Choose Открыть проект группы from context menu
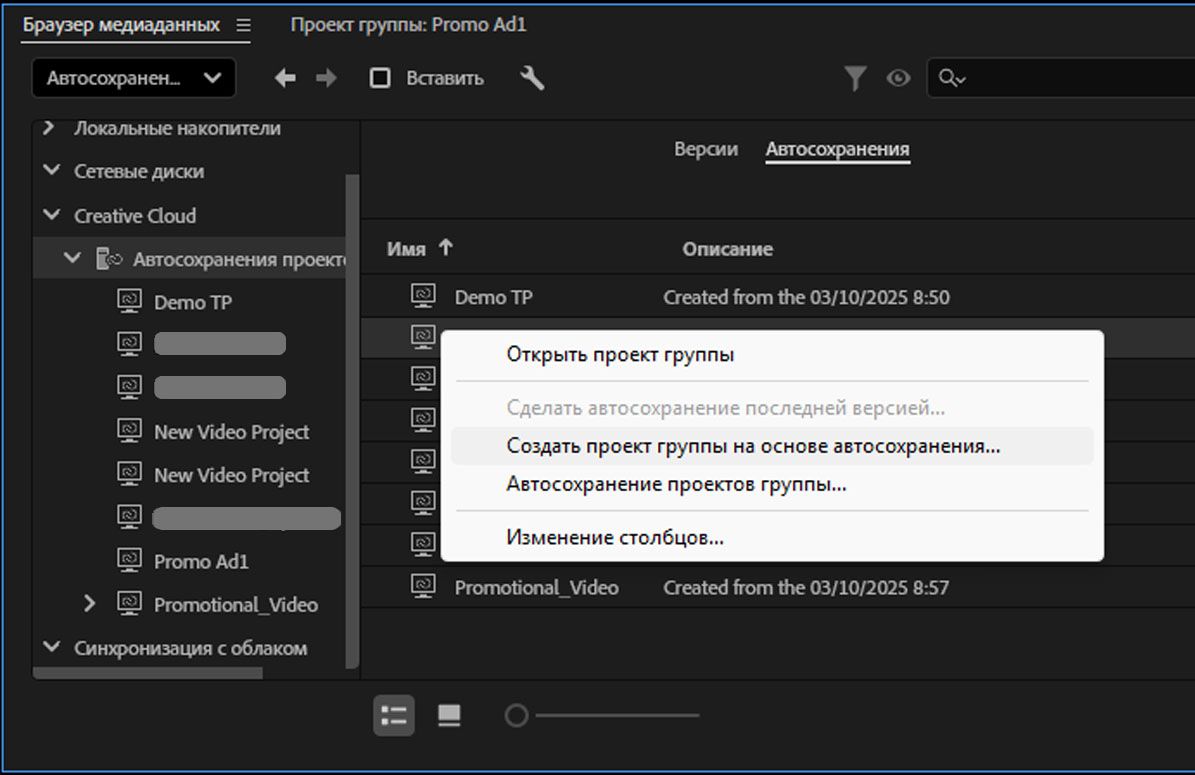Viewport: 1195px width, 775px height. 620,354
